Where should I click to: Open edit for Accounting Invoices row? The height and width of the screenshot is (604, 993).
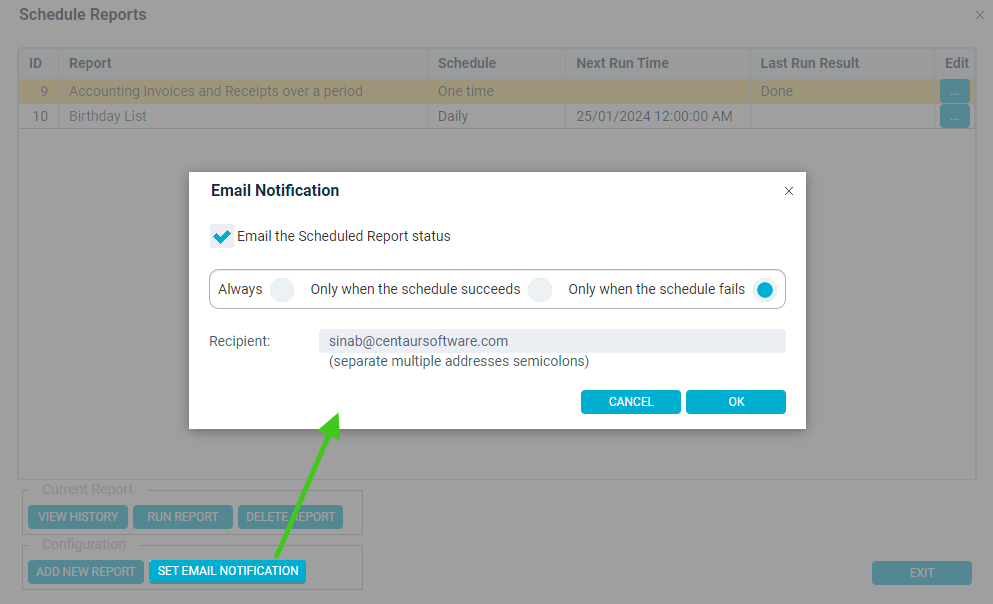pyautogui.click(x=955, y=91)
